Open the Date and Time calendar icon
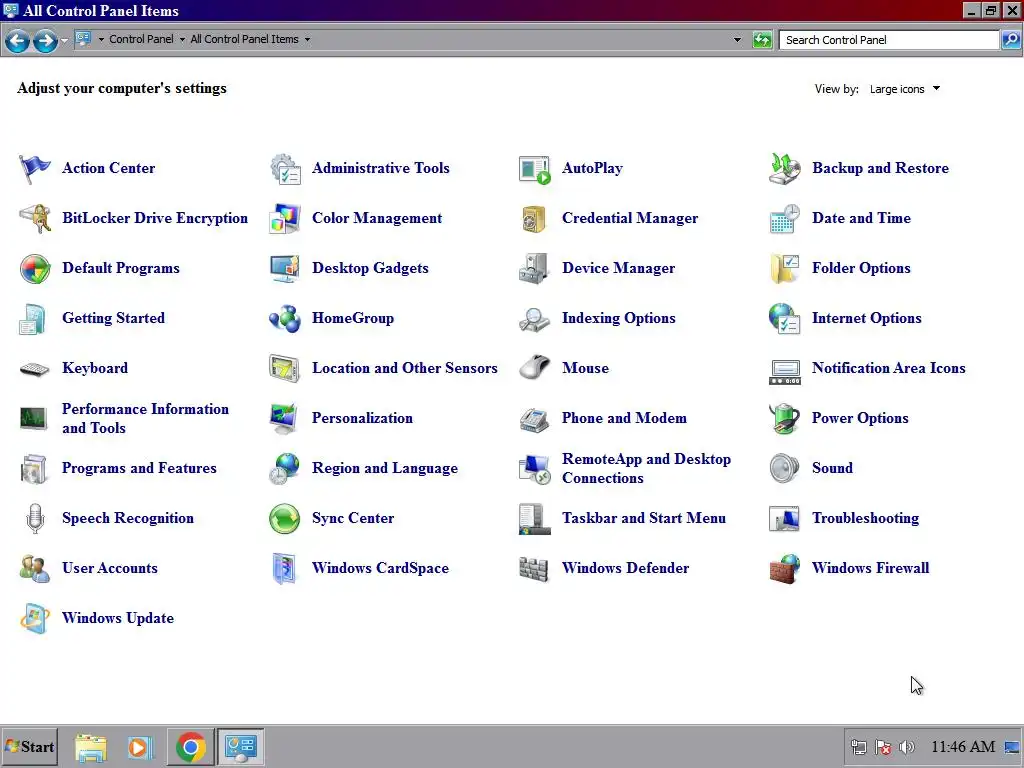 784,218
